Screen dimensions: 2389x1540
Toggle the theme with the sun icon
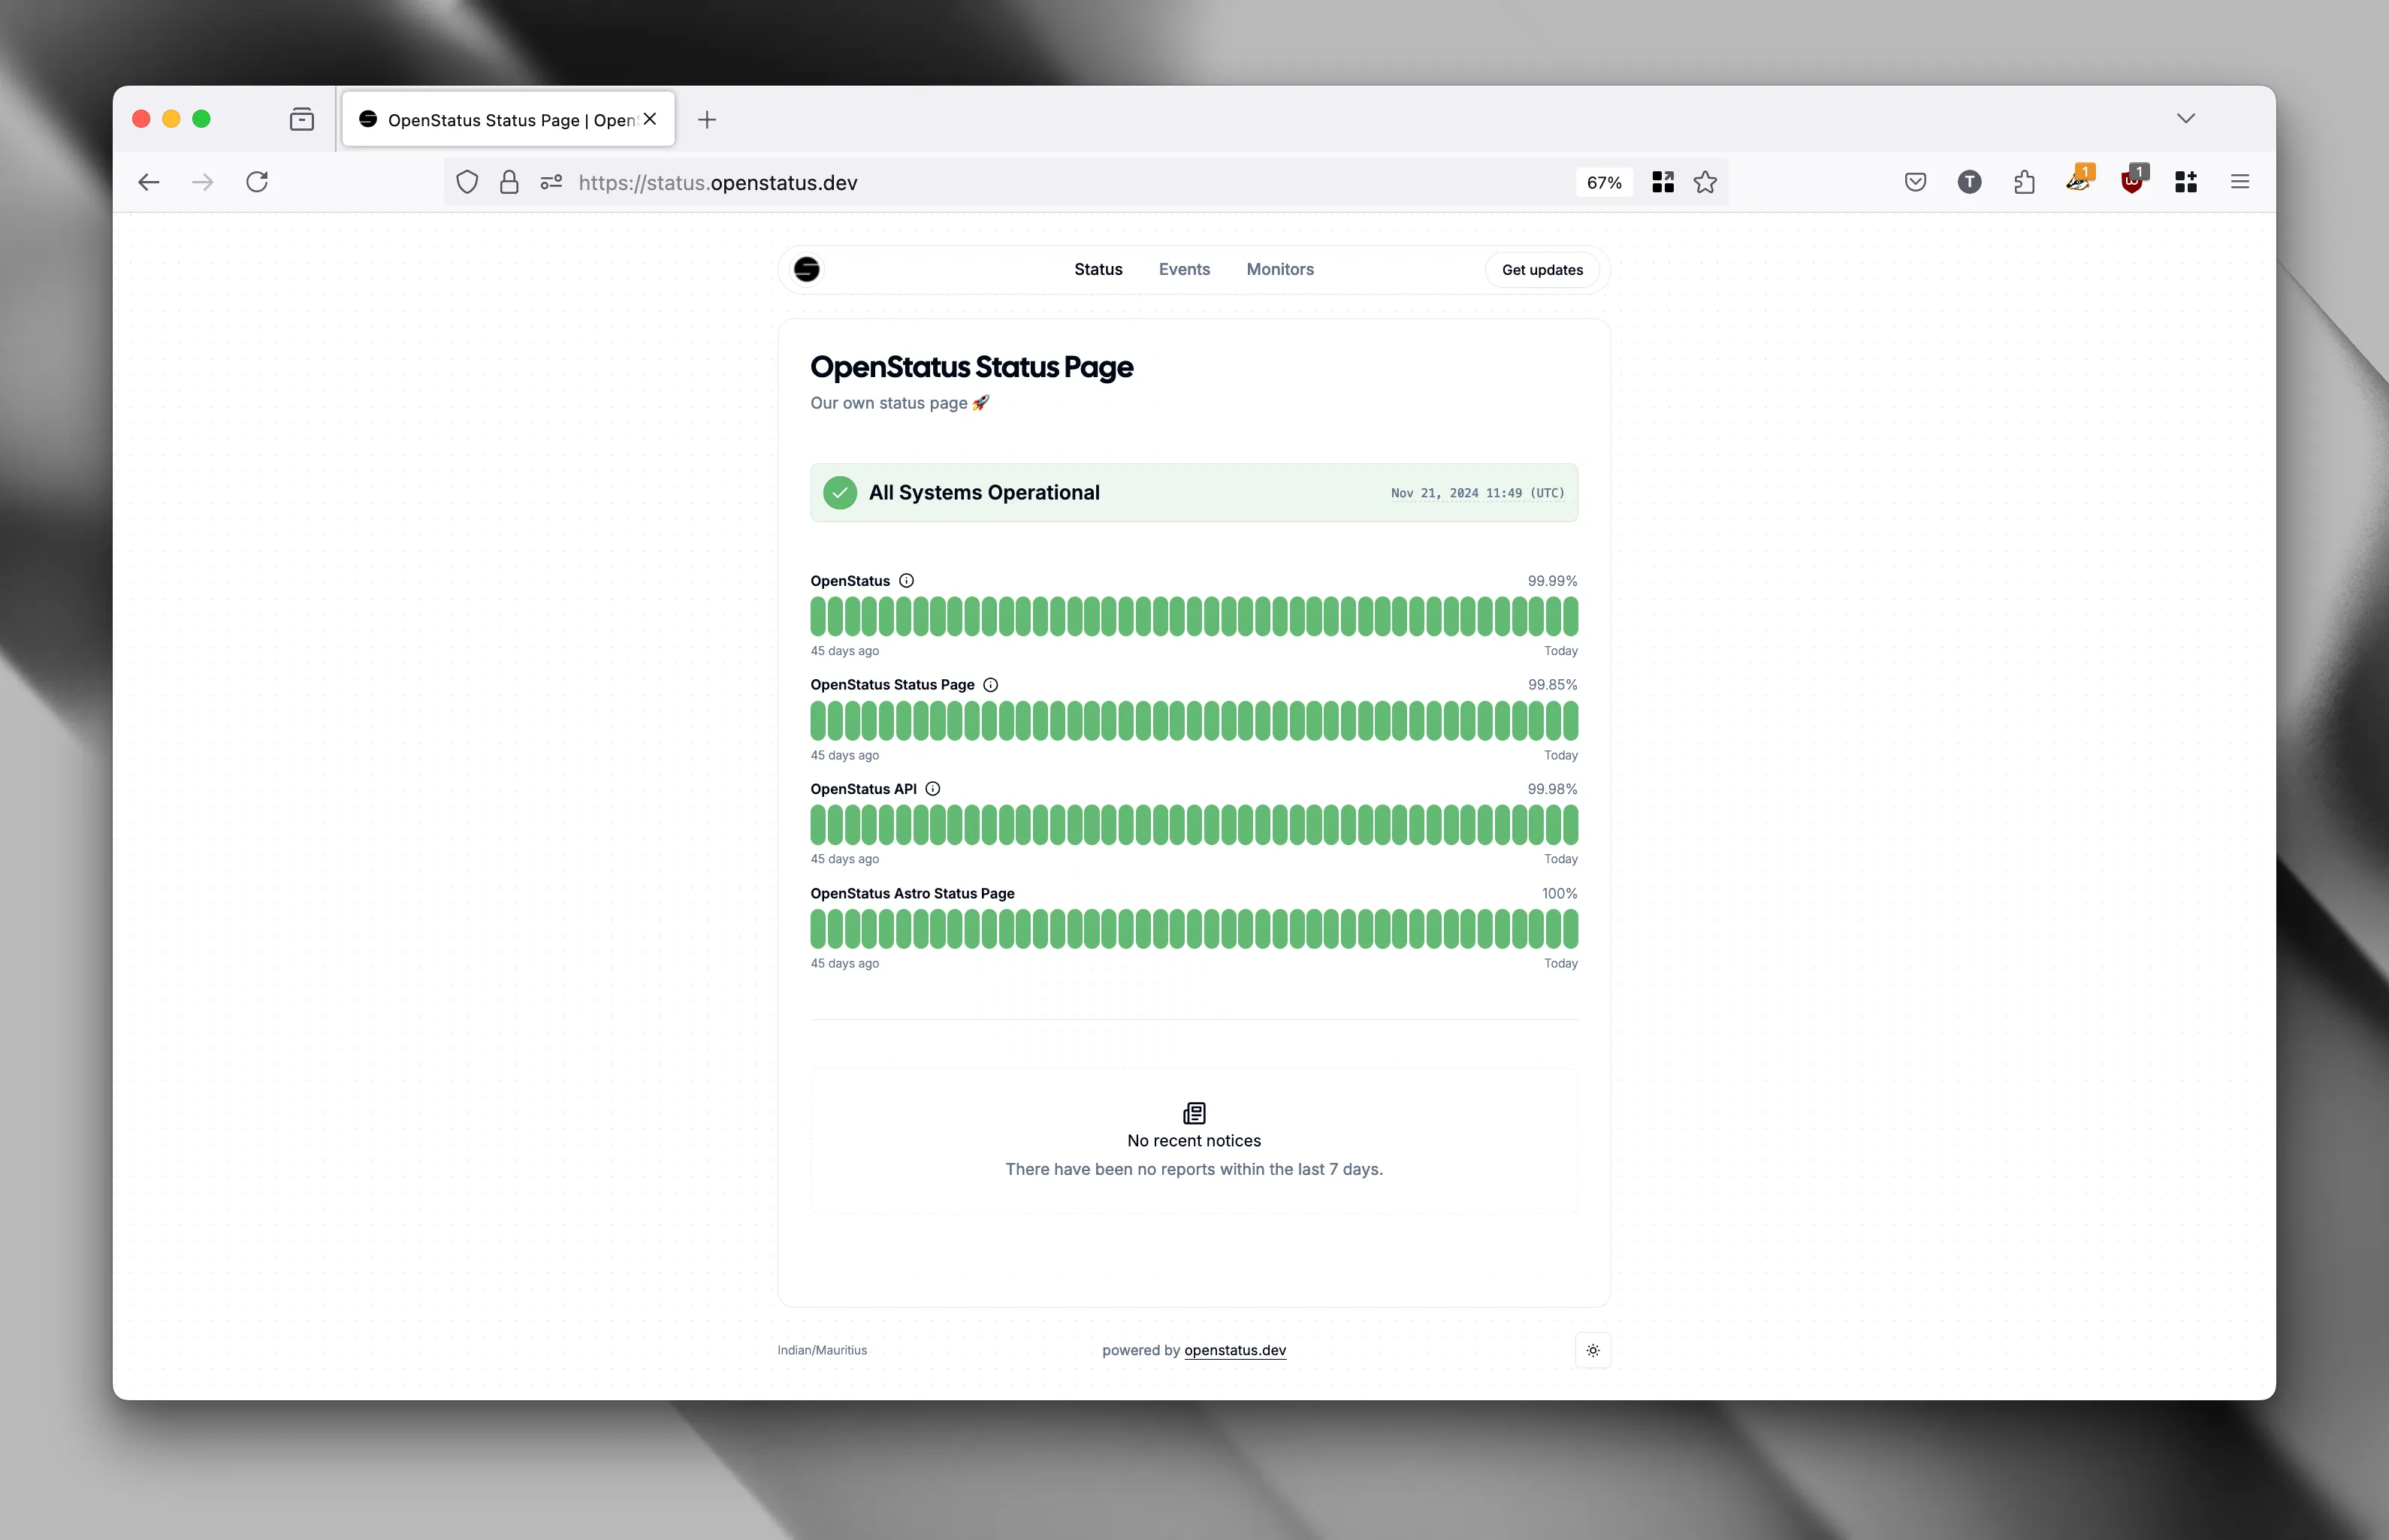[x=1593, y=1350]
